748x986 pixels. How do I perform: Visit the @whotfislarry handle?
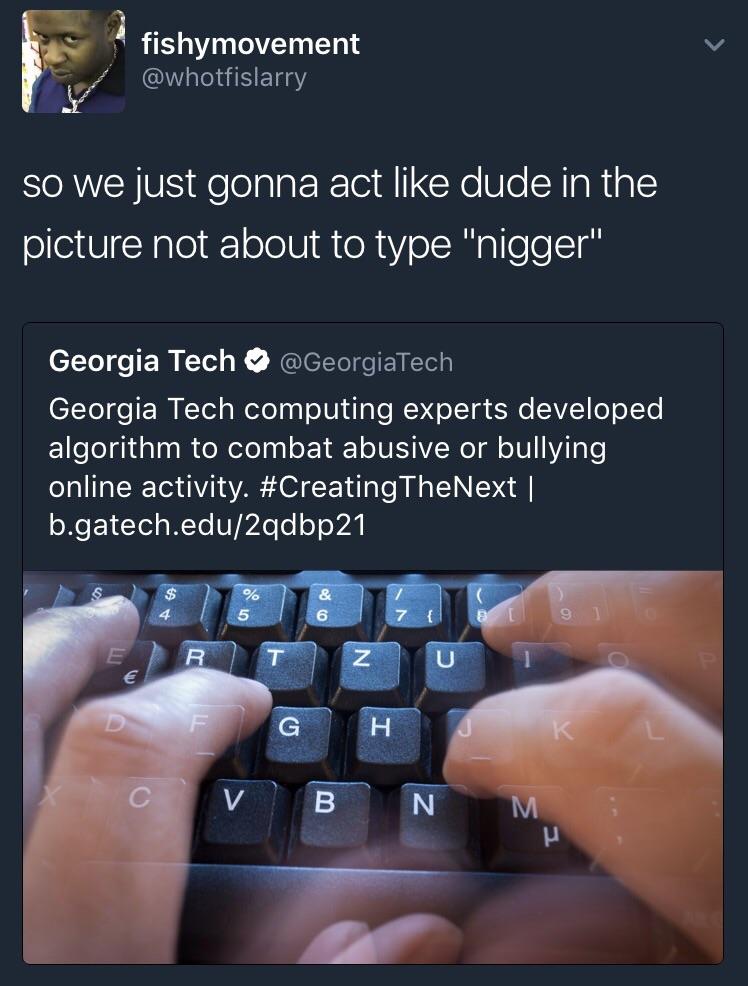224,77
